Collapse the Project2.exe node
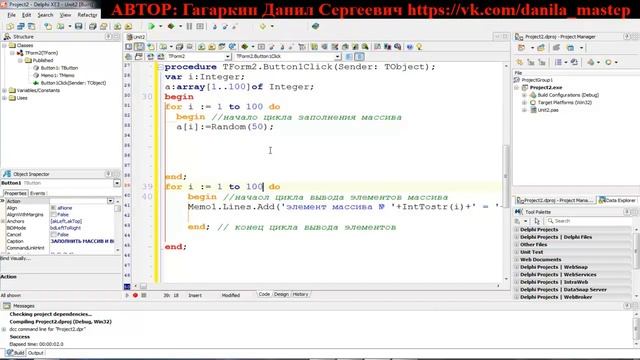 point(517,88)
